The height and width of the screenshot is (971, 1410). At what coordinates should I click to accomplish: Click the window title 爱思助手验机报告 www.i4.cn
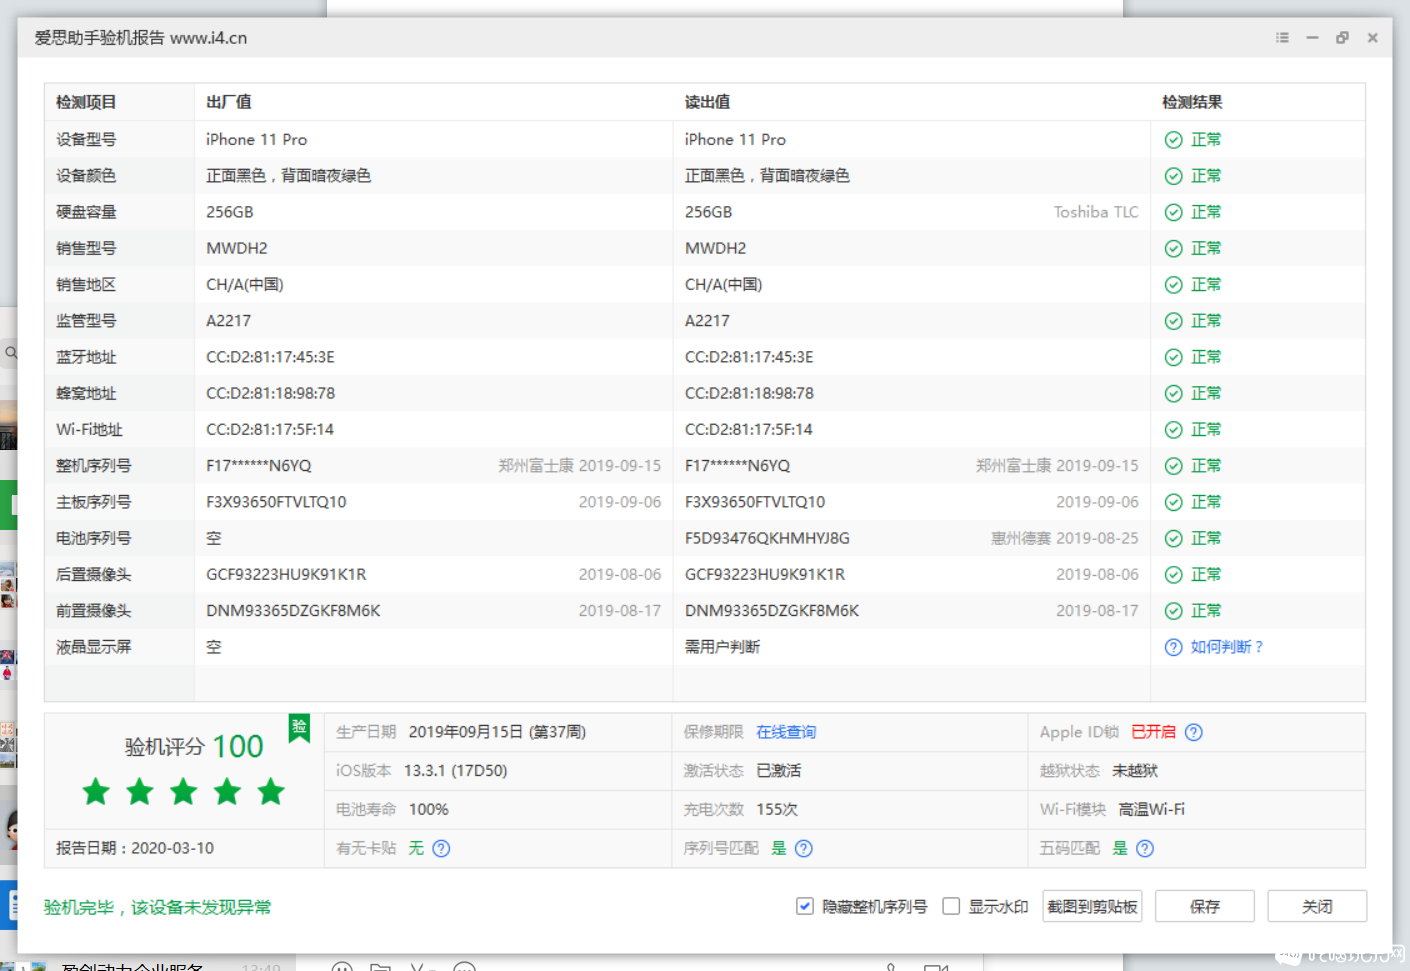[141, 38]
